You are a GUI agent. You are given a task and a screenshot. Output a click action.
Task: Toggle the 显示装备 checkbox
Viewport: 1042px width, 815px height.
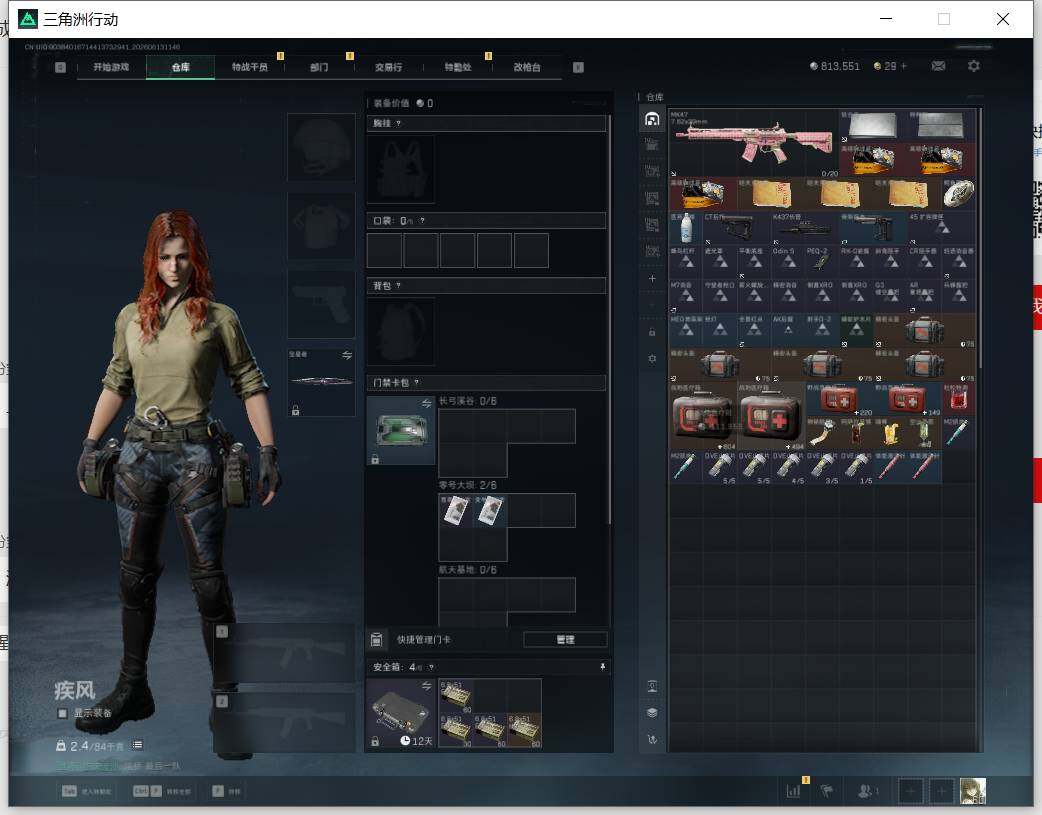point(62,713)
